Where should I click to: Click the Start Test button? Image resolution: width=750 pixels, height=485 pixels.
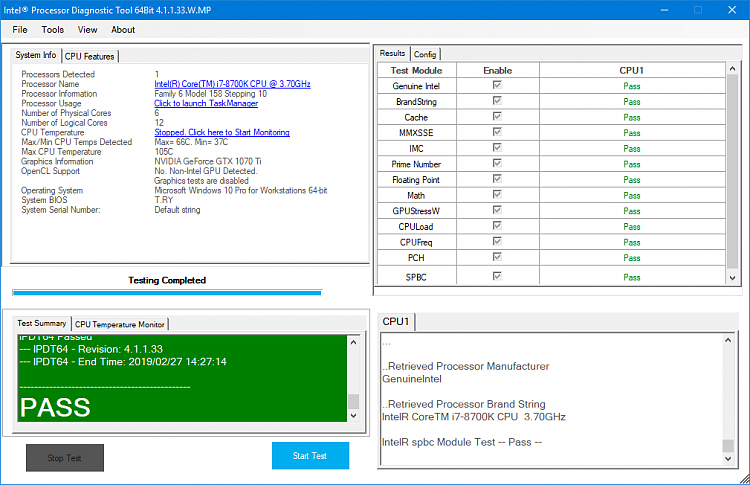pos(310,455)
